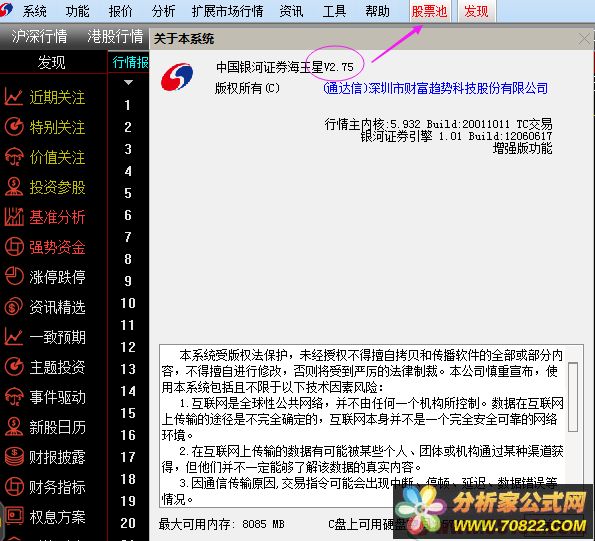Open 基准分析 in the sidebar
This screenshot has height=541, width=595.
(x=57, y=217)
